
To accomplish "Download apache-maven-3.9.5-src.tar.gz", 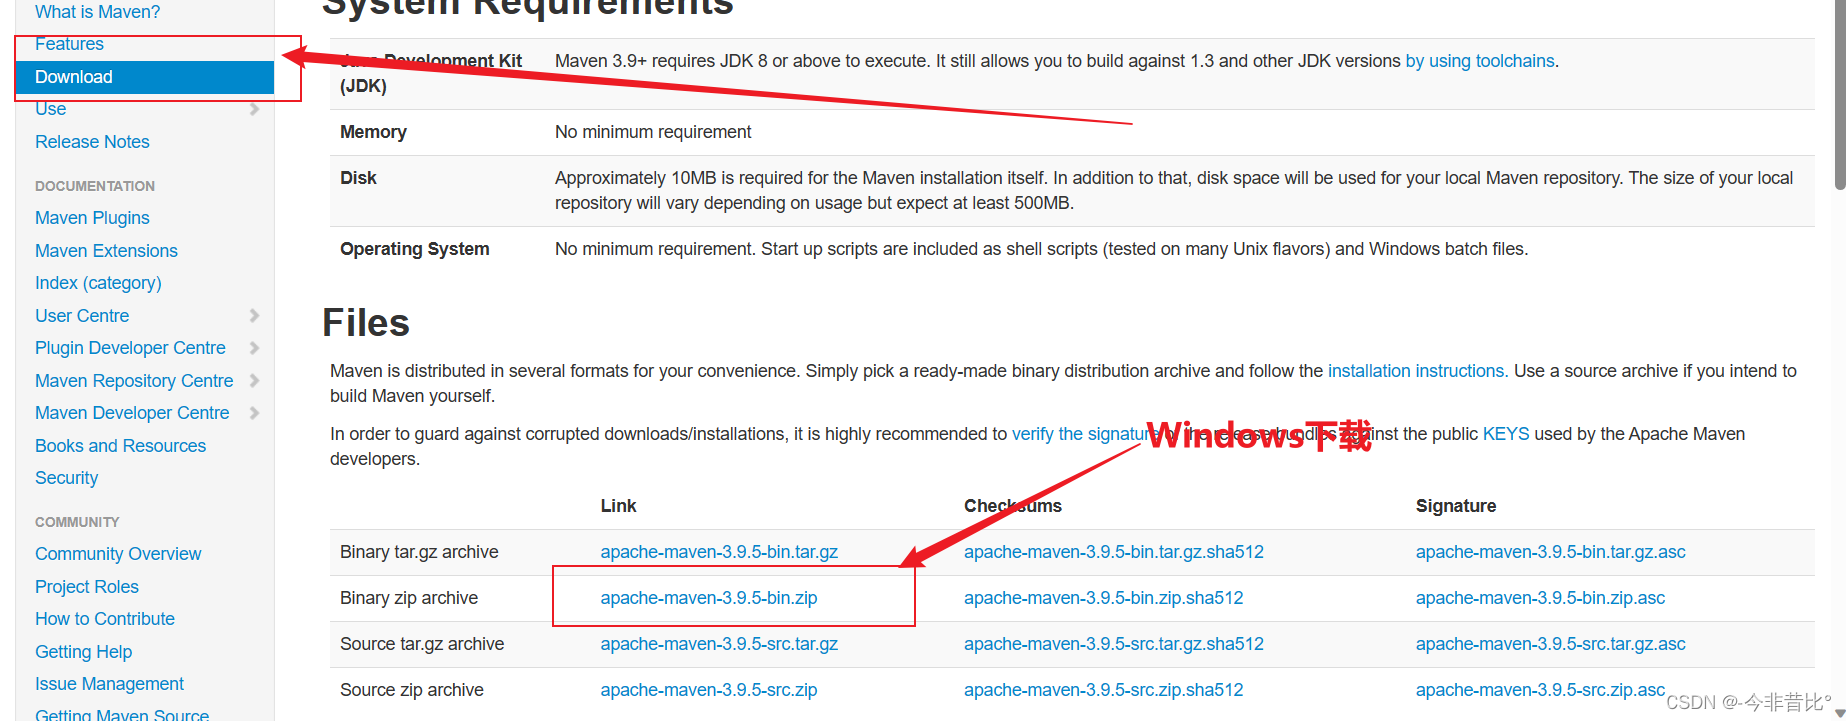I will coord(719,644).
